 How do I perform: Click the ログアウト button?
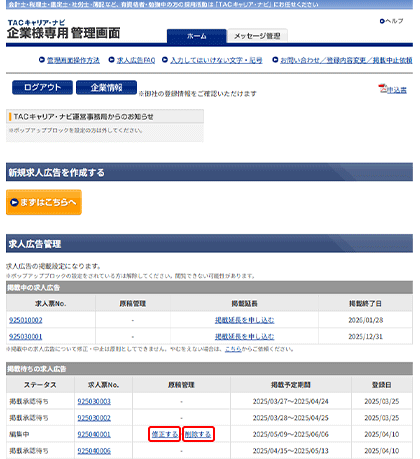pyautogui.click(x=42, y=87)
